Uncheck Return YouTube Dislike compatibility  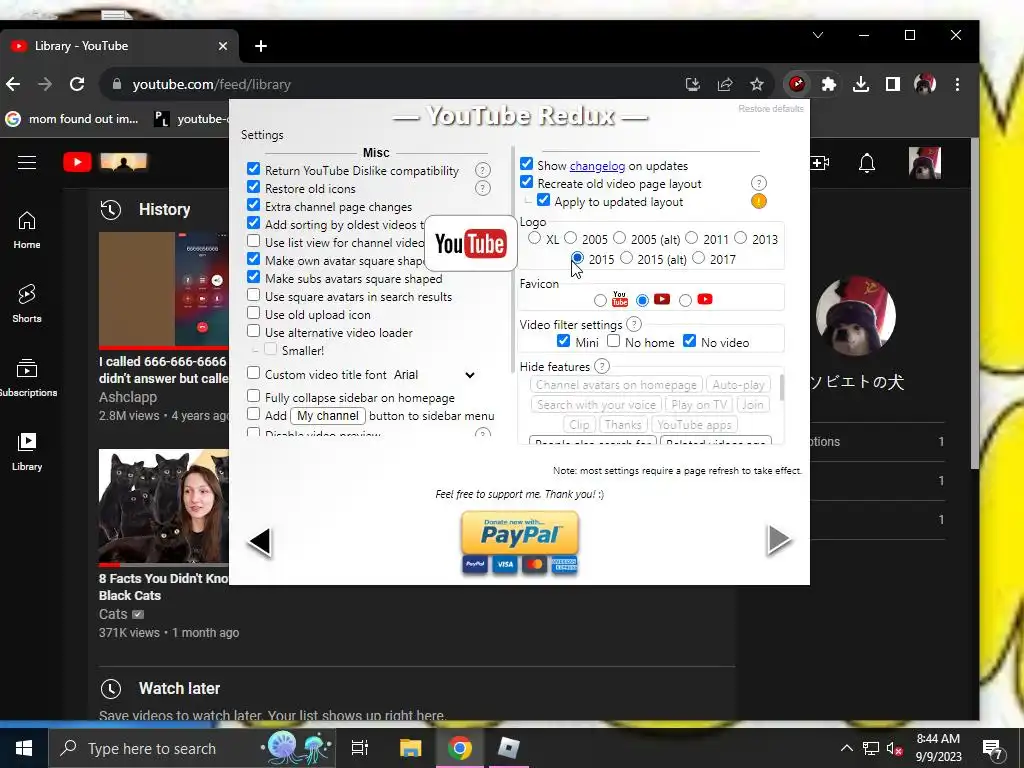coord(253,169)
